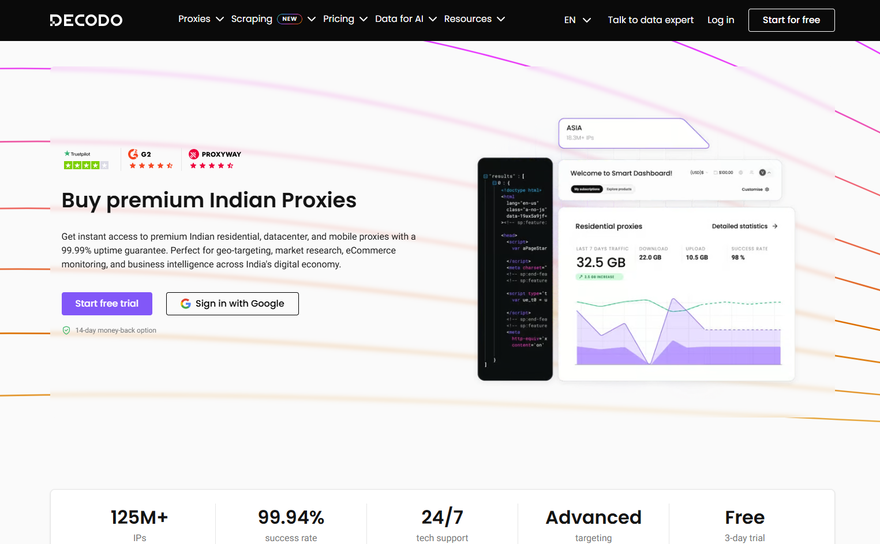Click the Start for free button

tap(791, 20)
